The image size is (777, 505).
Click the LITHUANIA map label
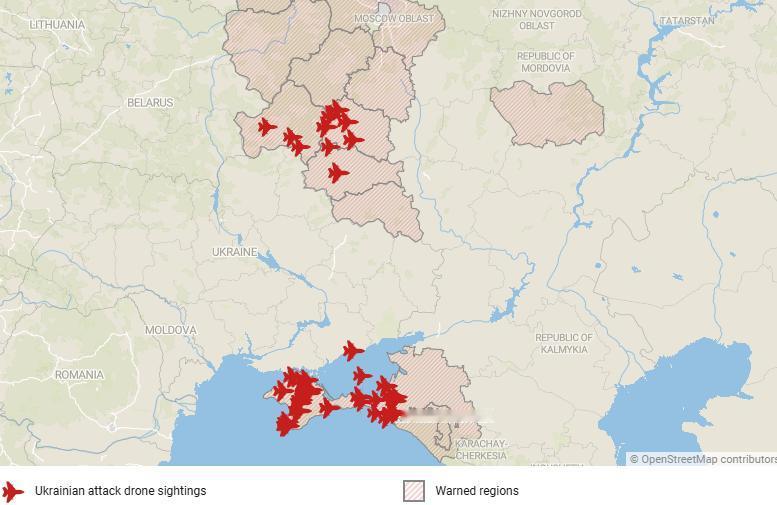[x=57, y=24]
